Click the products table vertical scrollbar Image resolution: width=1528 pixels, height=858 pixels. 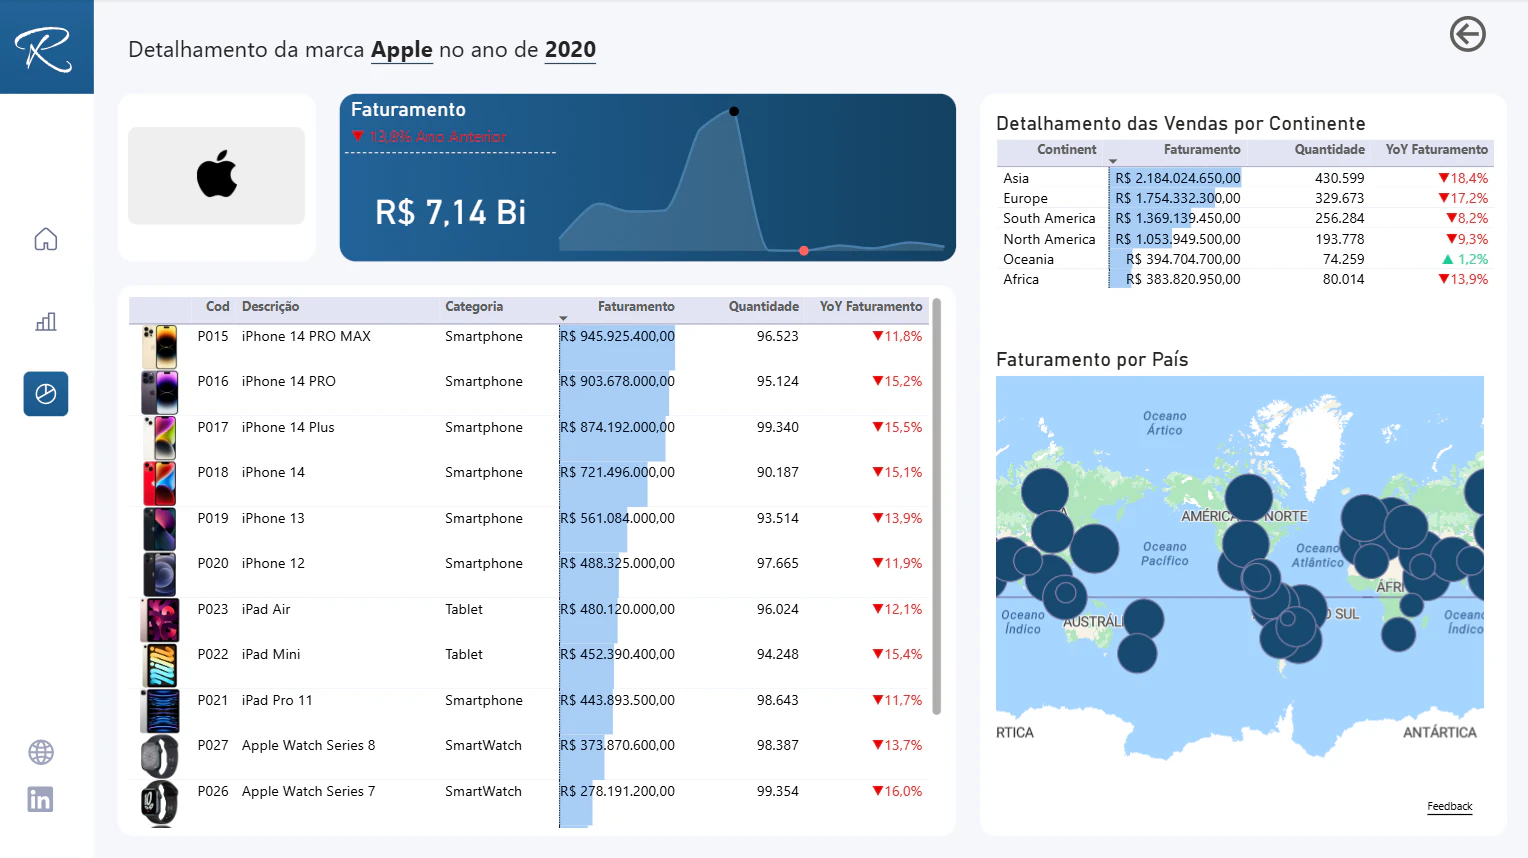point(936,507)
